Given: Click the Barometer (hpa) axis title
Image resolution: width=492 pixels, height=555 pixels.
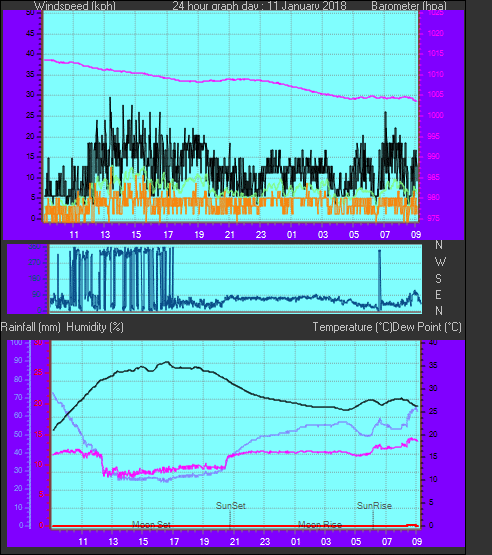Looking at the screenshot, I should [x=409, y=6].
